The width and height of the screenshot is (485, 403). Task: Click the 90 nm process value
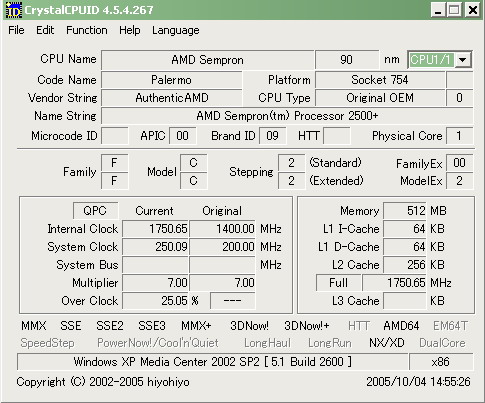pos(347,60)
